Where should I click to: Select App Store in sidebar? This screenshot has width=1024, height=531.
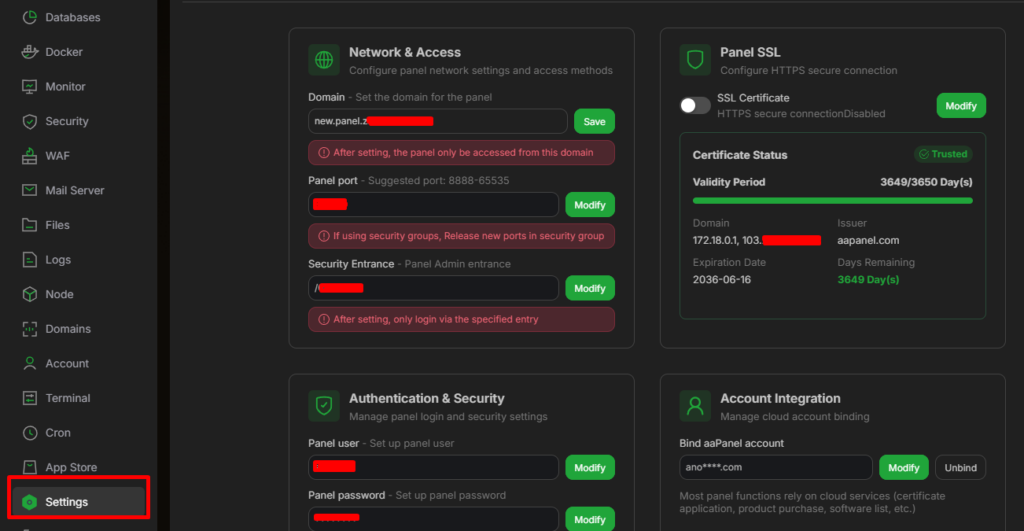point(71,468)
